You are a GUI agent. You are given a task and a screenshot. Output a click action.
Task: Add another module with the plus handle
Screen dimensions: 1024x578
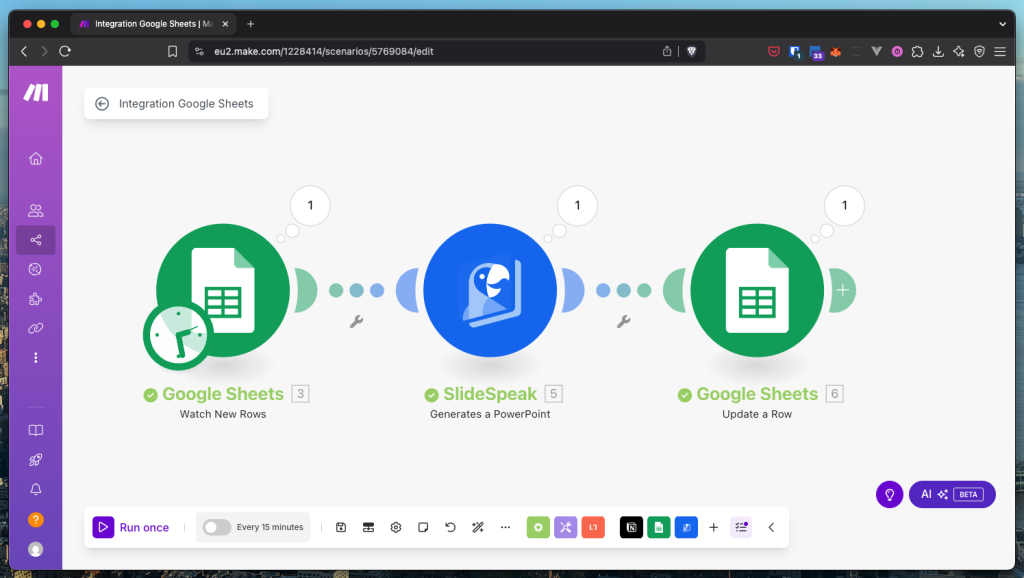[x=842, y=291]
